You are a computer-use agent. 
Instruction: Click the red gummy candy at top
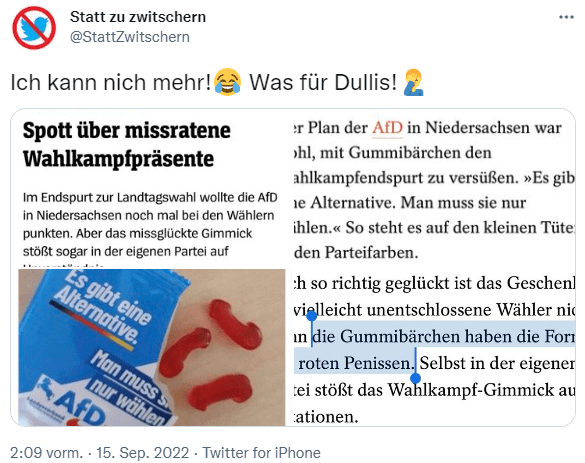click(x=234, y=324)
